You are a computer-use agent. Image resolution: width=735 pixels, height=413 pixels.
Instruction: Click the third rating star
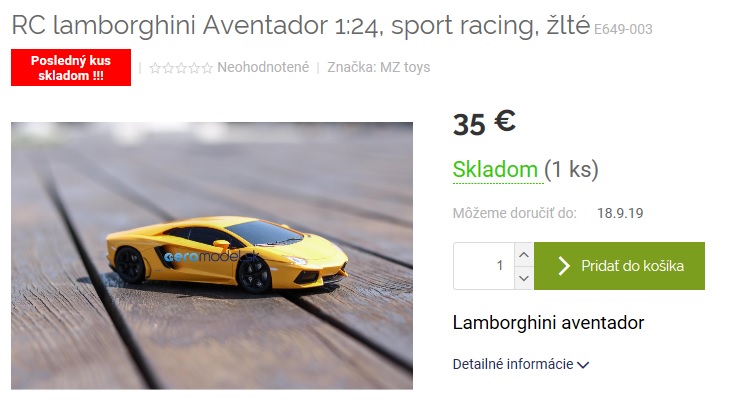181,68
